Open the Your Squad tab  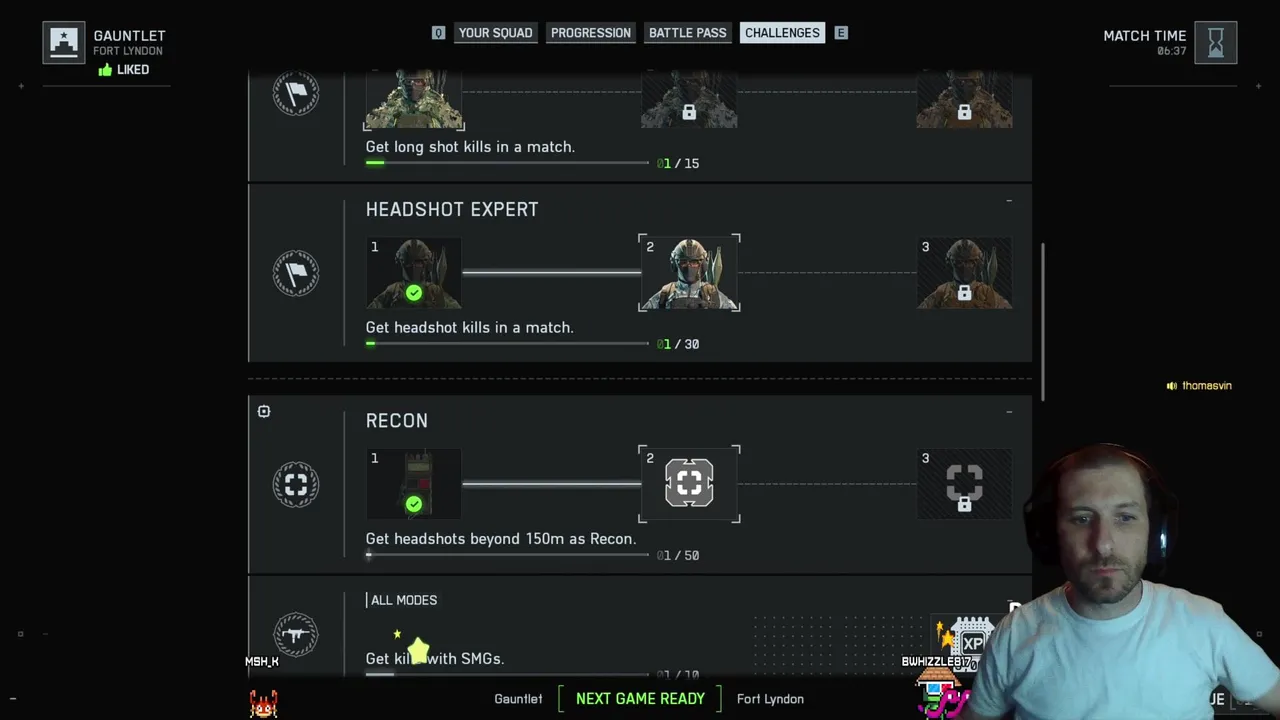[x=495, y=33]
